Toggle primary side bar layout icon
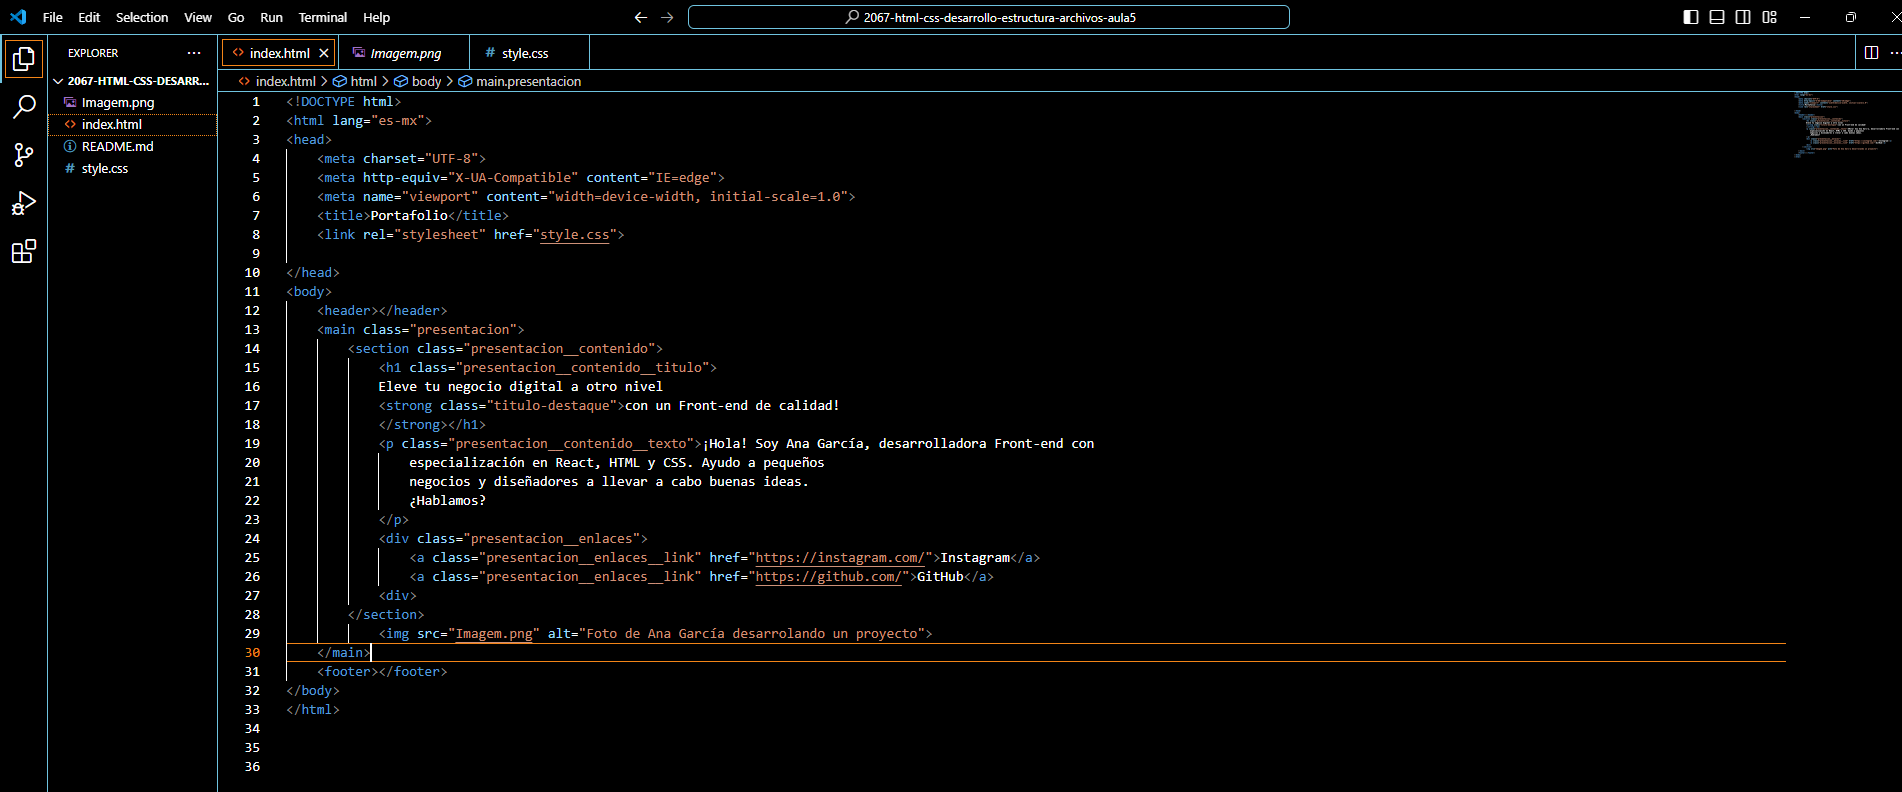 tap(1691, 17)
